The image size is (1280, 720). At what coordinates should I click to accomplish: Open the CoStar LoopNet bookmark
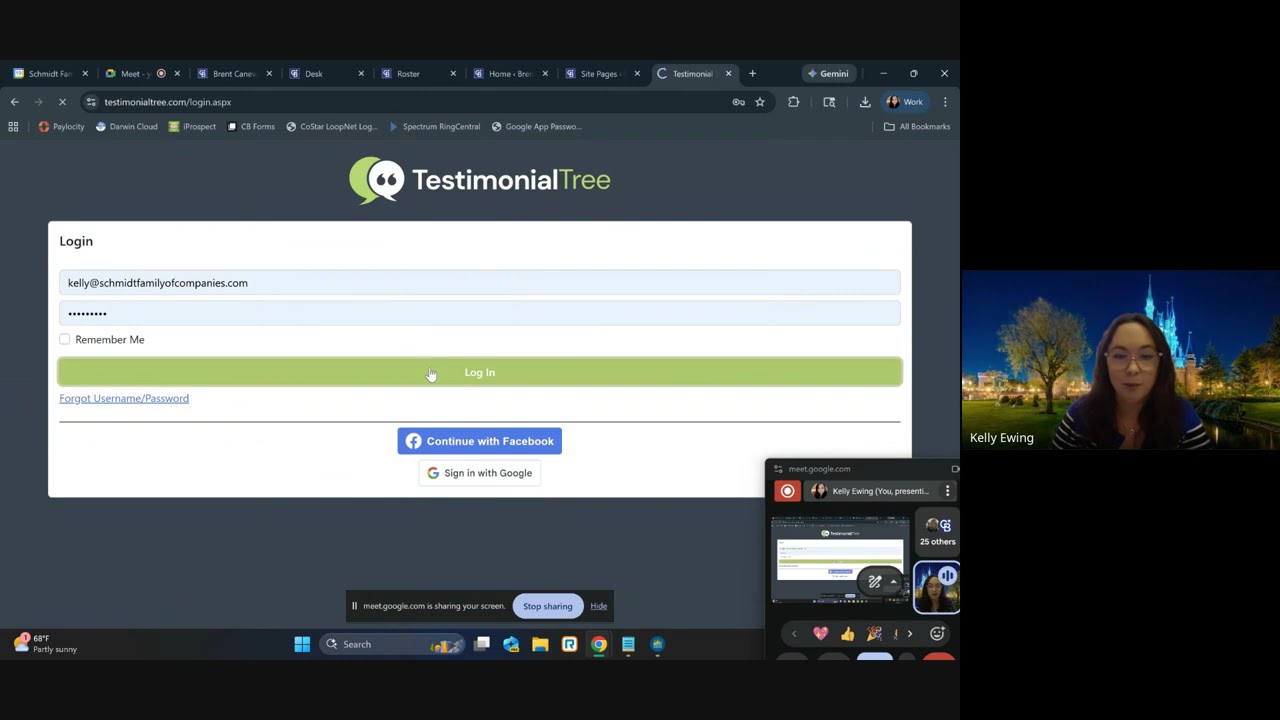pos(331,127)
